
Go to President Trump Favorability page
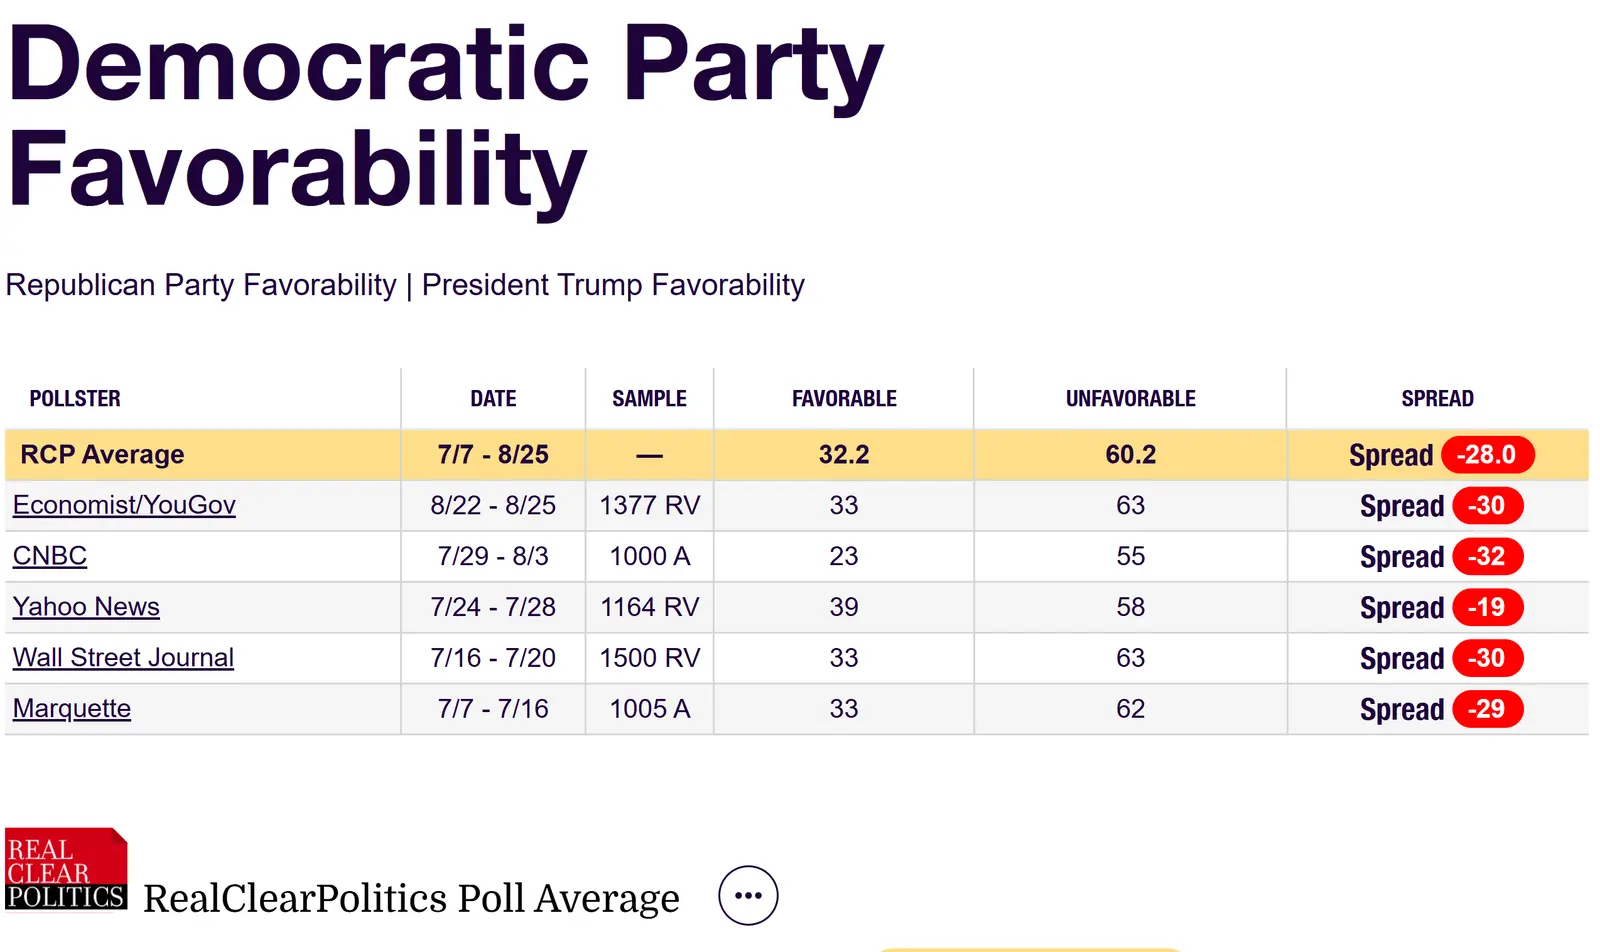tap(613, 285)
